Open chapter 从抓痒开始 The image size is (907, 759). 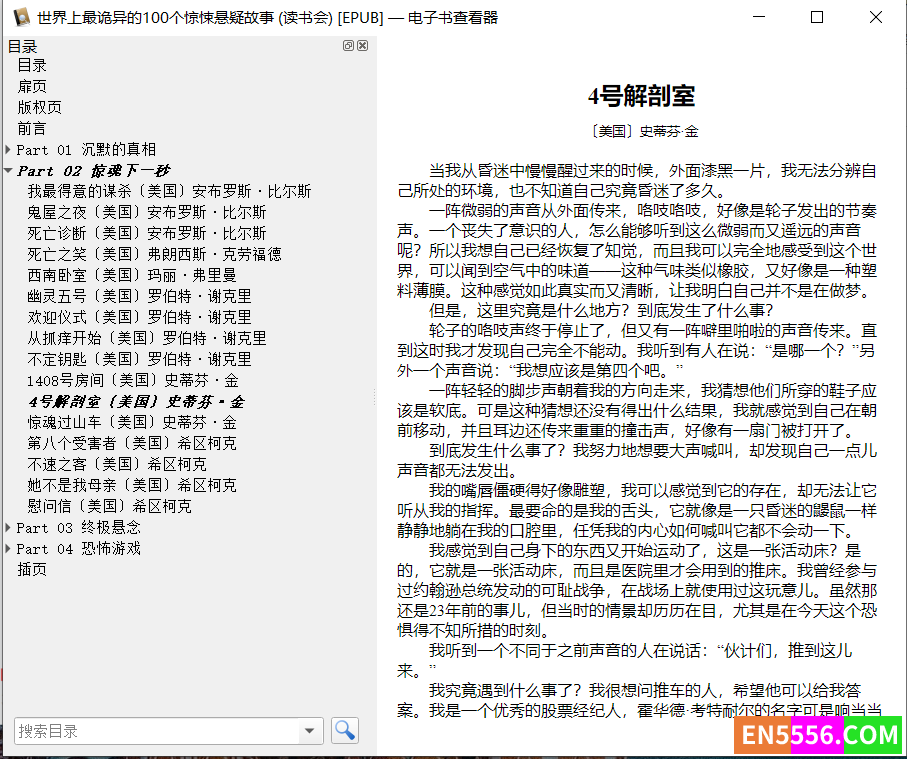pos(146,338)
